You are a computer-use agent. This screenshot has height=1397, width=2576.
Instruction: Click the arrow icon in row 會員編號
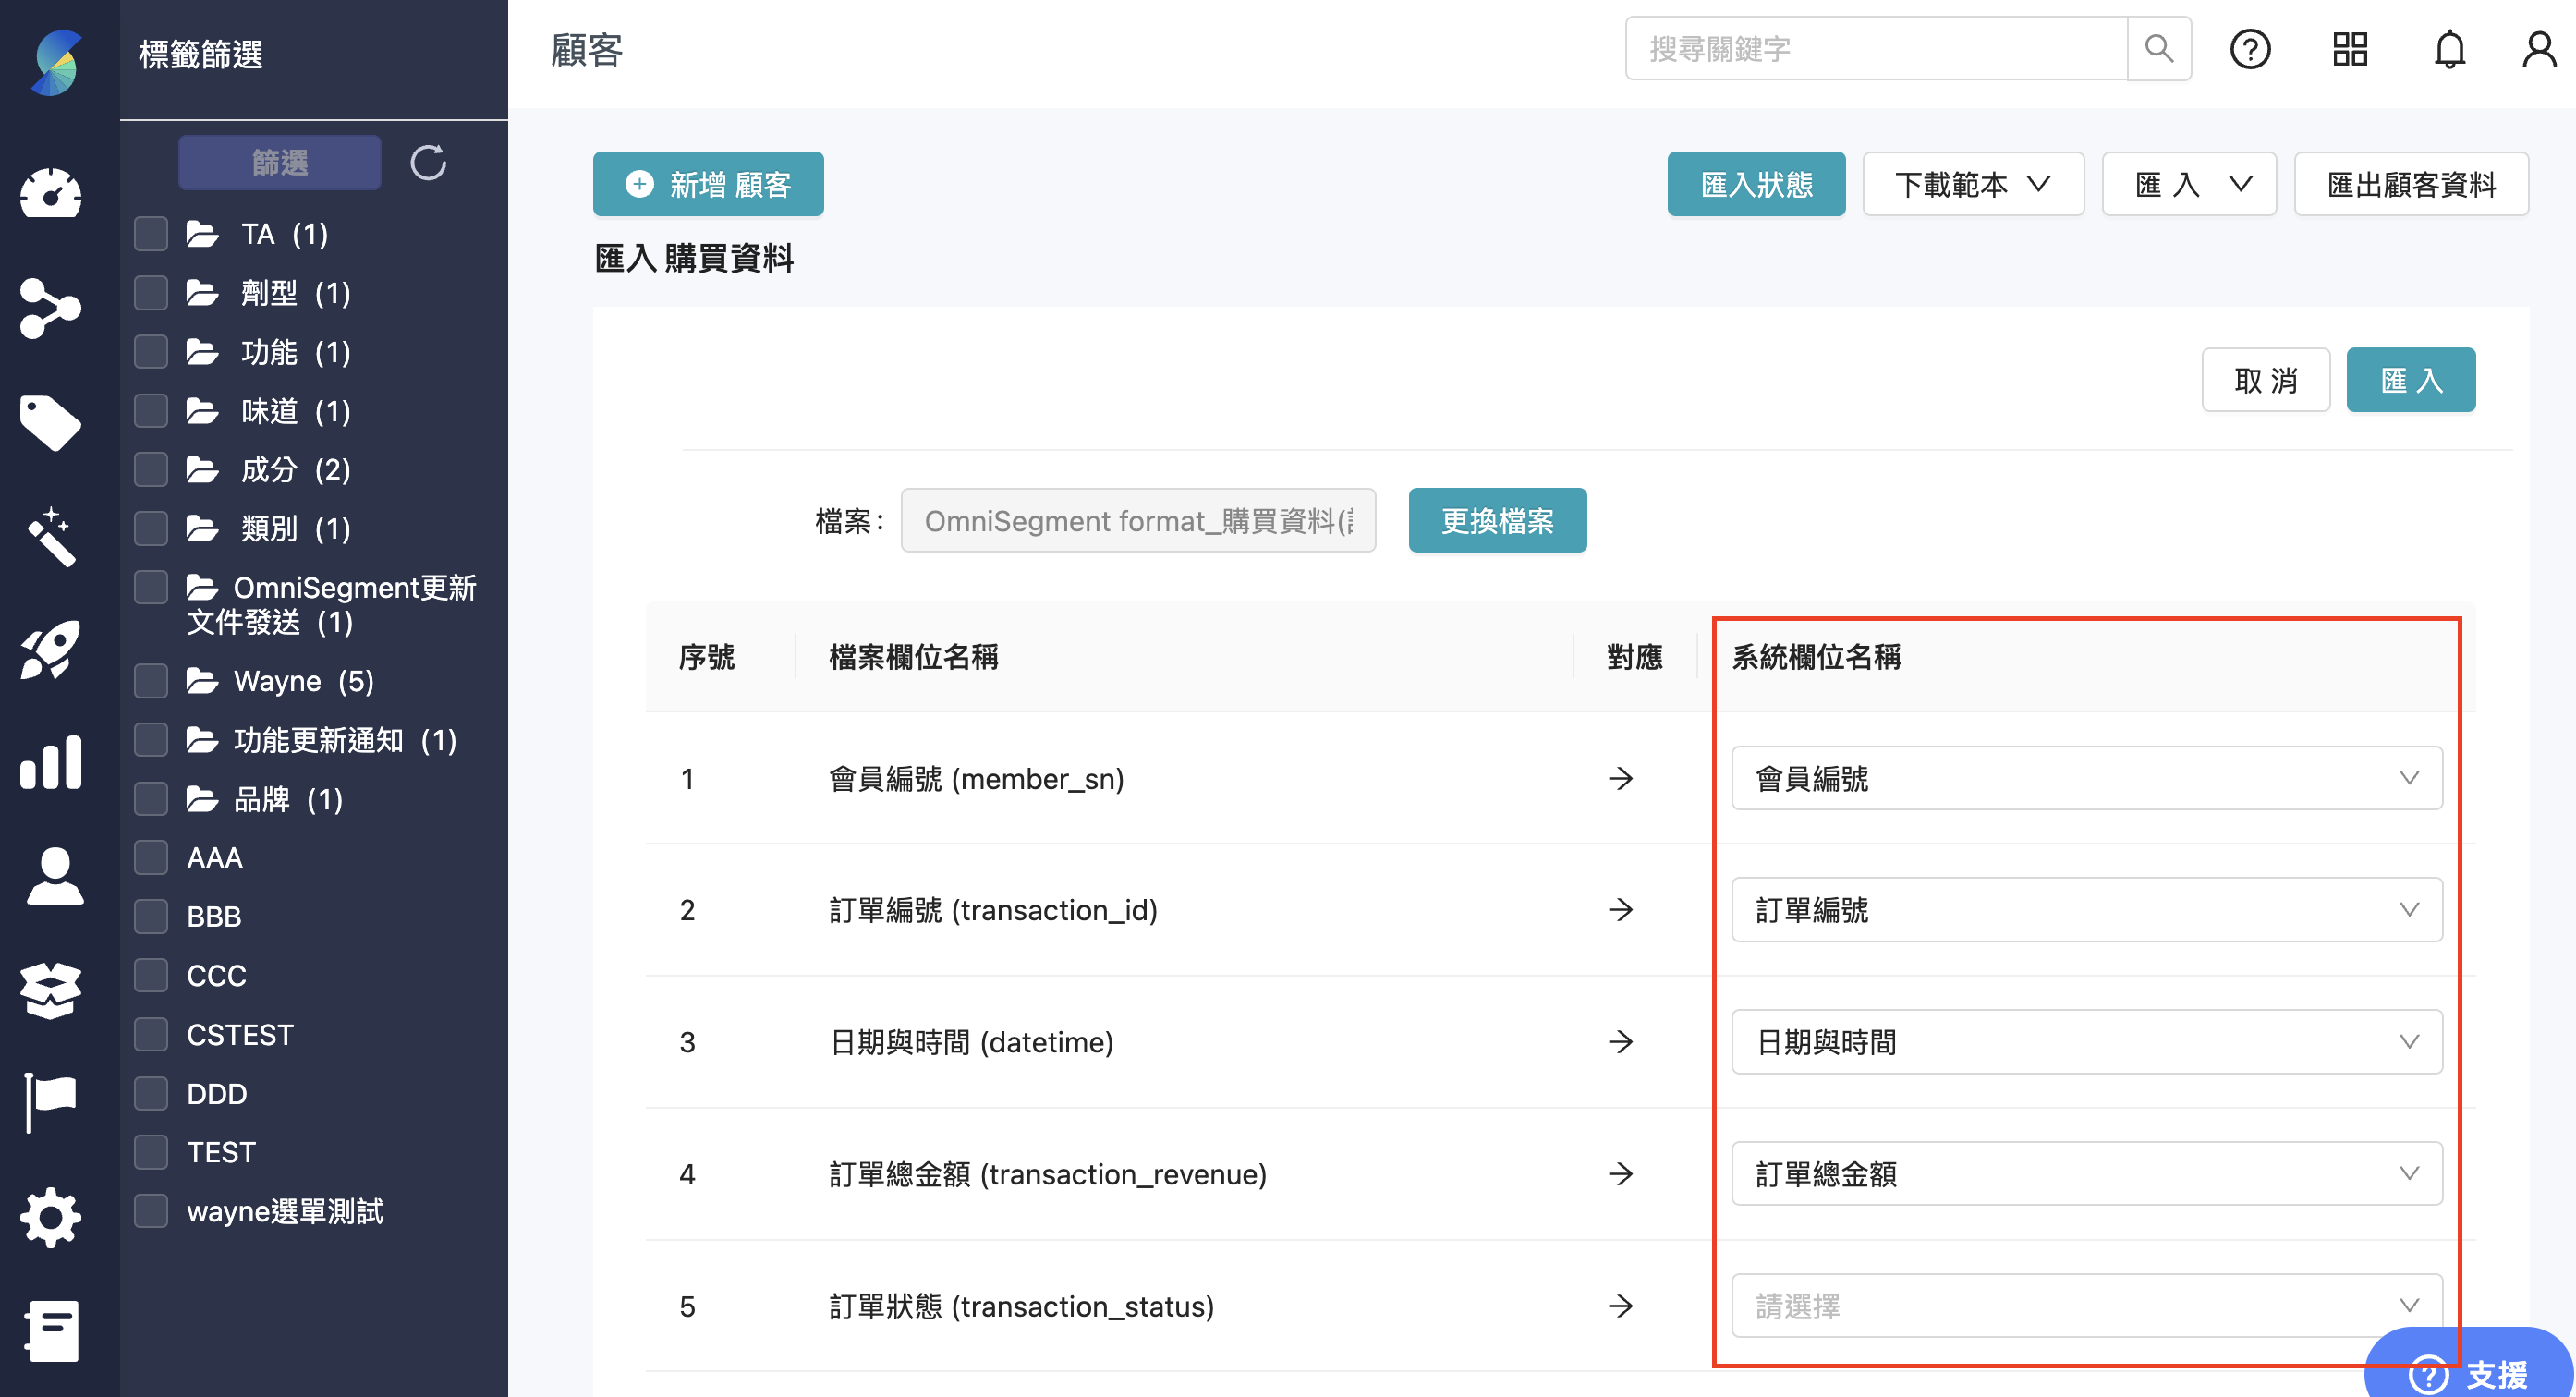click(x=1620, y=778)
